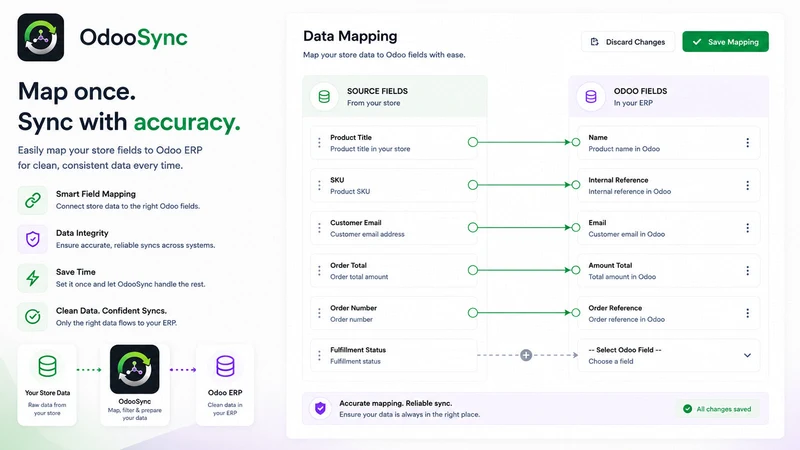Click the Discard Changes button
800x450 pixels.
[x=628, y=42]
